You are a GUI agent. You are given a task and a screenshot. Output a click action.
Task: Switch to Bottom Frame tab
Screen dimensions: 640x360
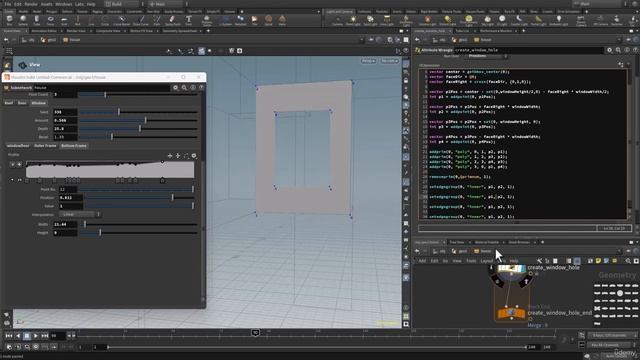tap(74, 146)
